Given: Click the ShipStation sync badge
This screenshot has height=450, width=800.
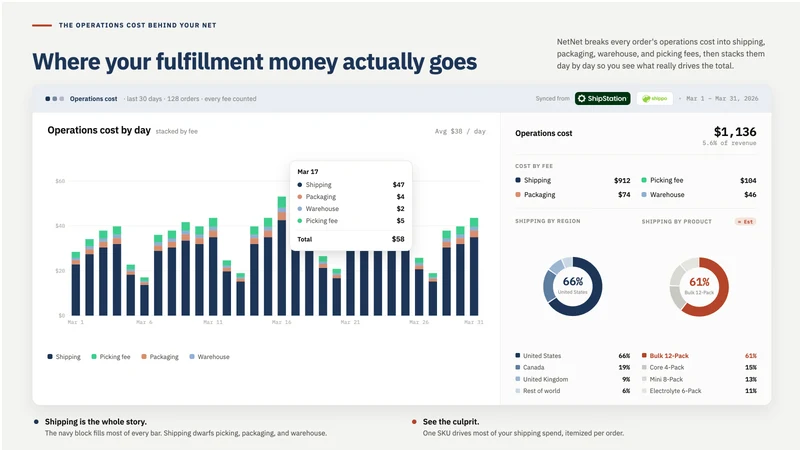Looking at the screenshot, I should pos(603,98).
